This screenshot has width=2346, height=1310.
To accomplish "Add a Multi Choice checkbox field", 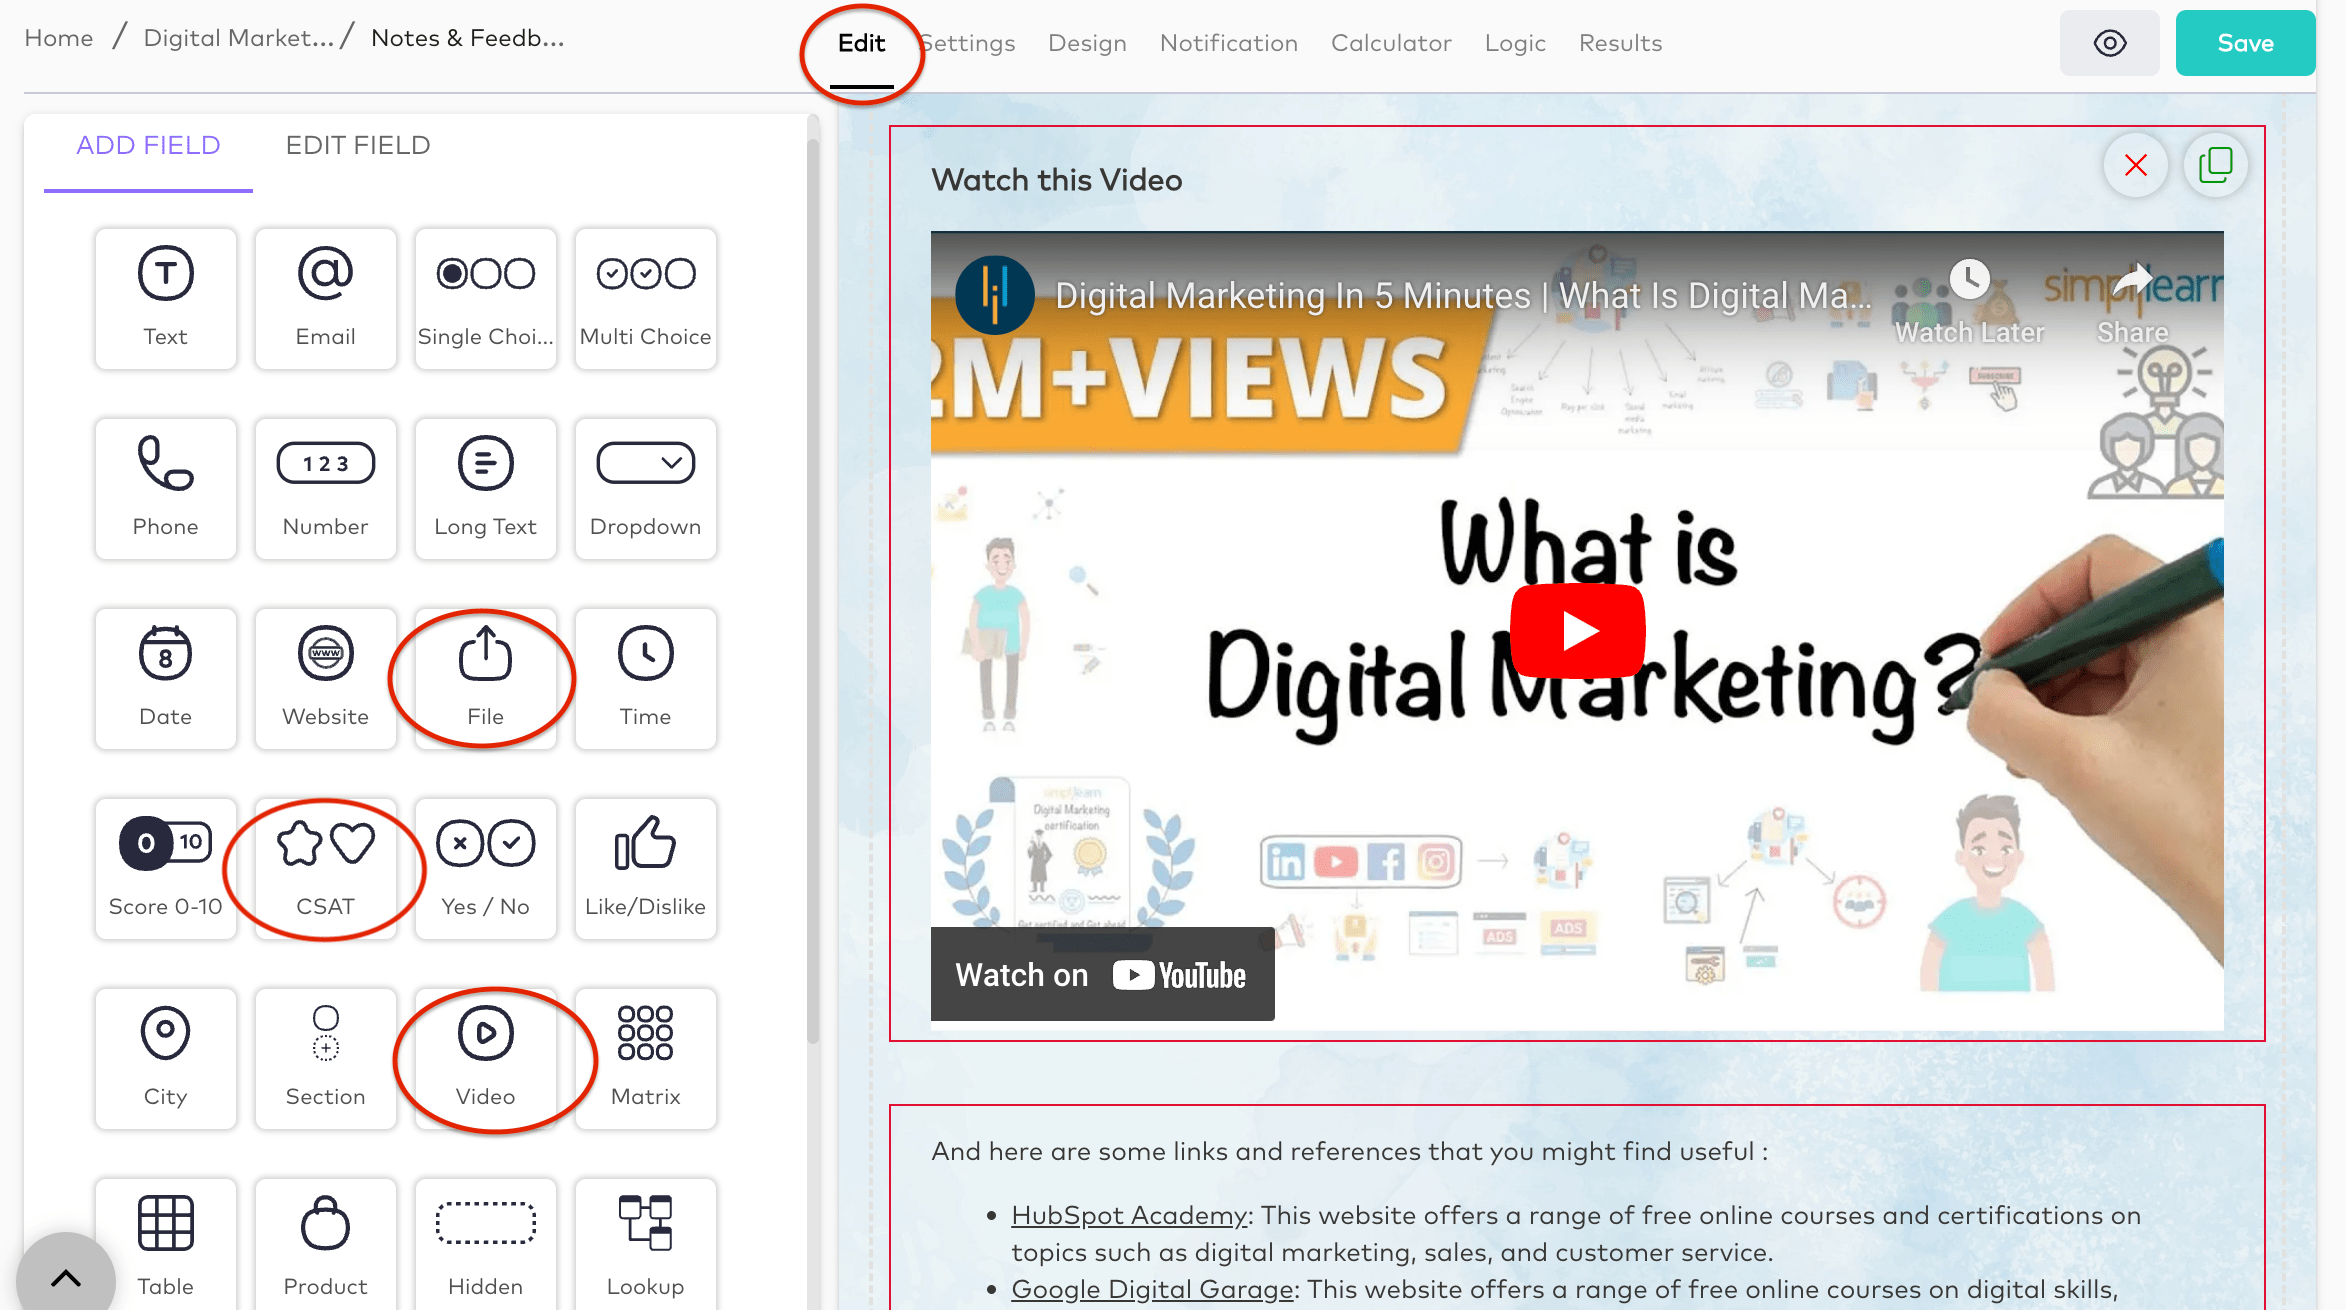I will pyautogui.click(x=645, y=298).
